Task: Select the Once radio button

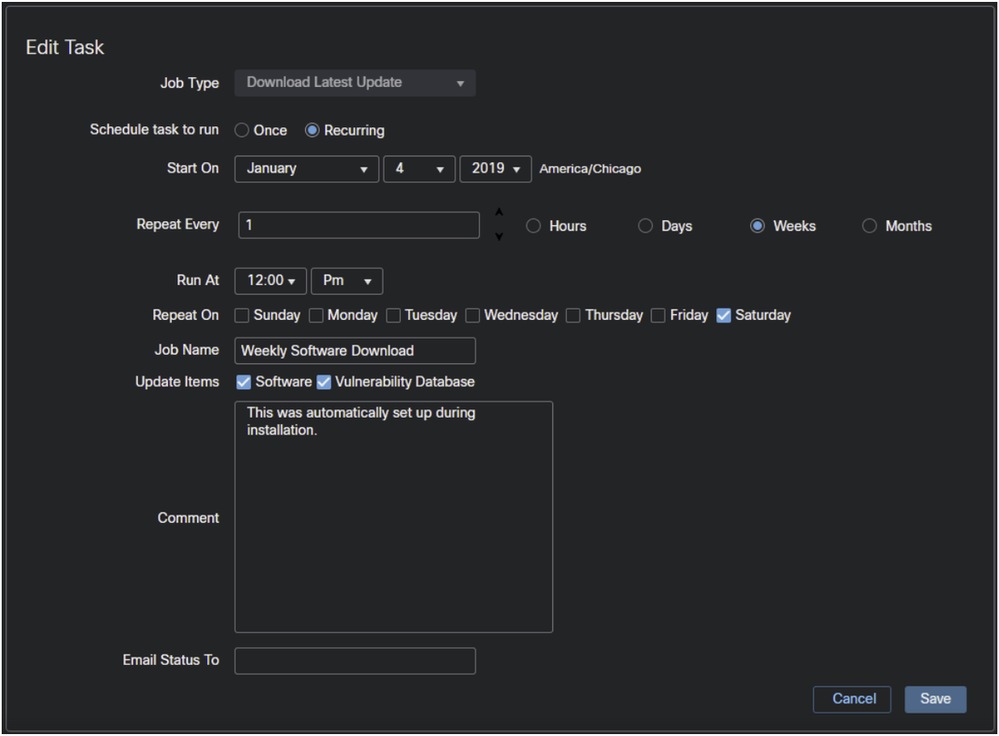Action: coord(241,130)
